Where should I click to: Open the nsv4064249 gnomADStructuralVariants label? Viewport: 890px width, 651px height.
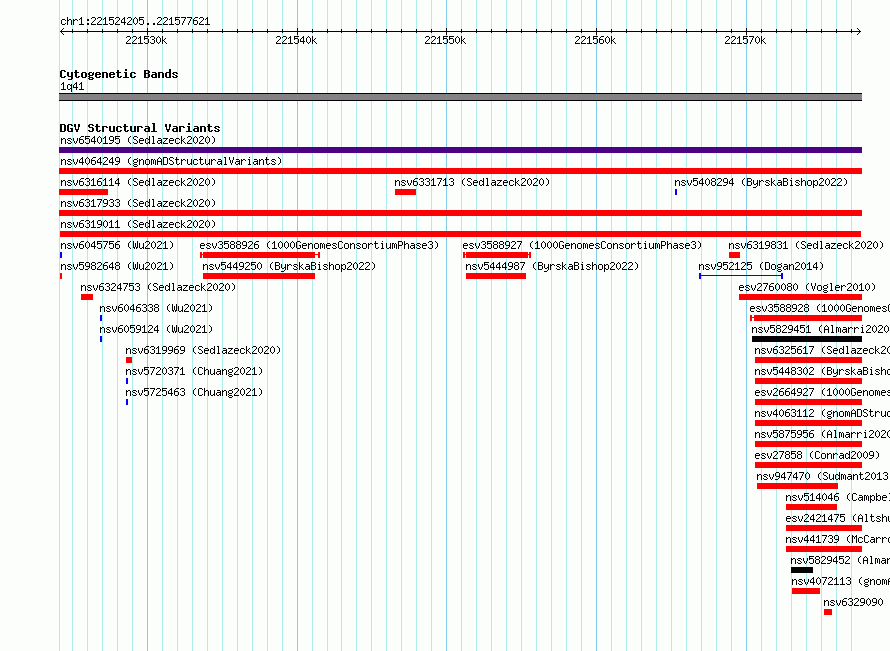171,161
